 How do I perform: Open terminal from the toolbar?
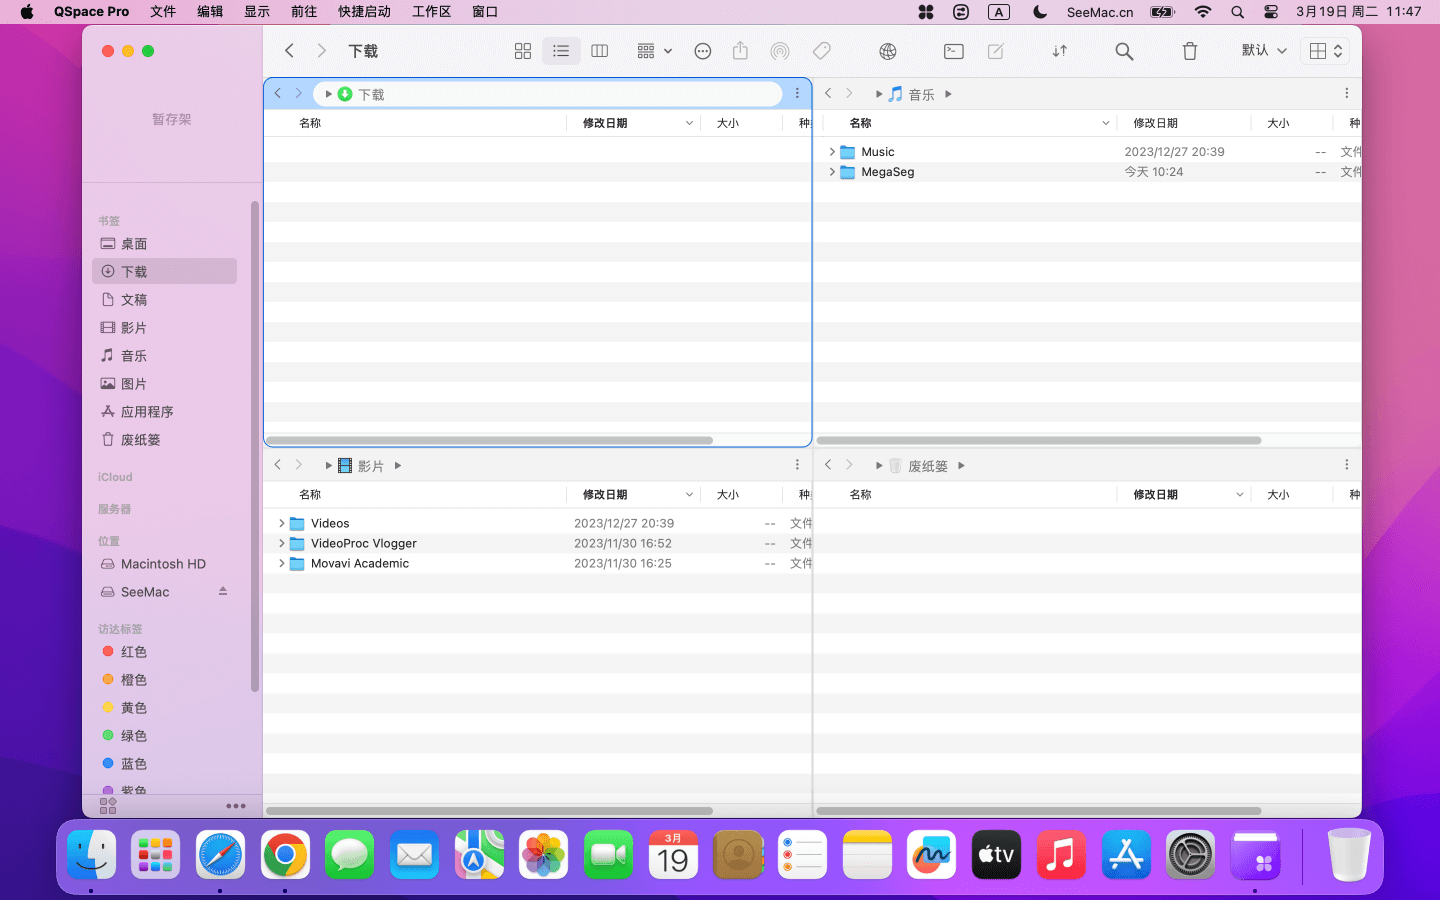pos(953,51)
